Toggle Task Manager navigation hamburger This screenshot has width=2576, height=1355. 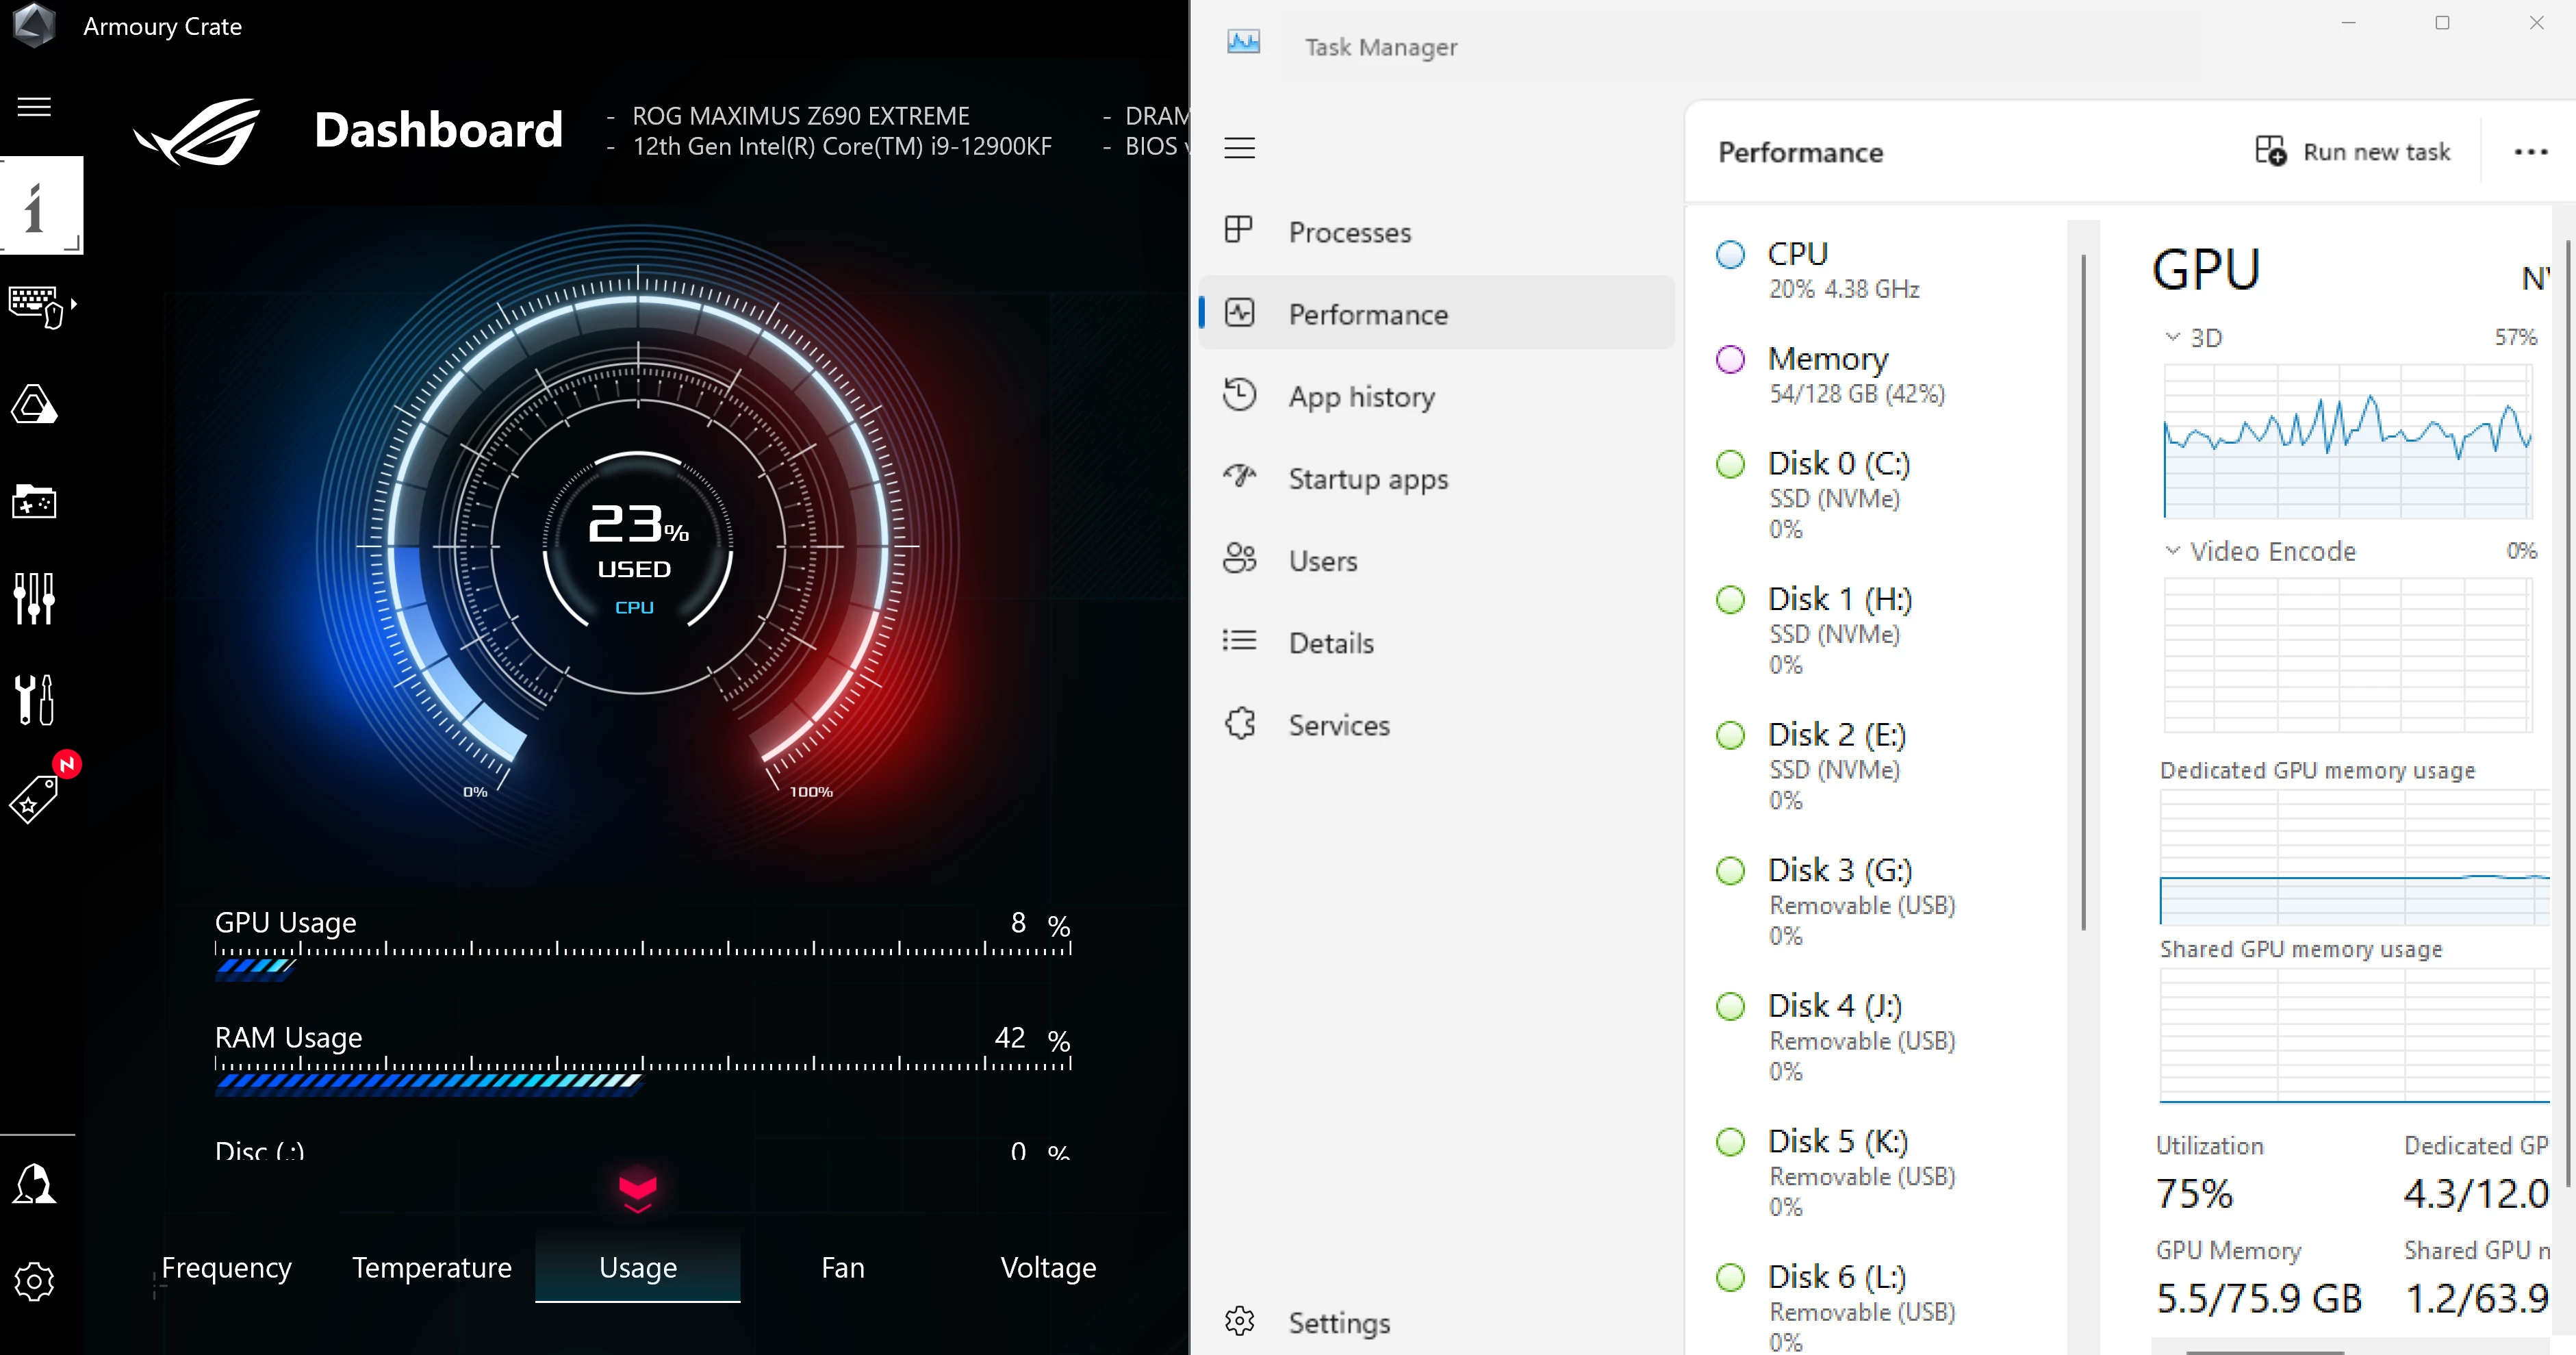coord(1239,148)
